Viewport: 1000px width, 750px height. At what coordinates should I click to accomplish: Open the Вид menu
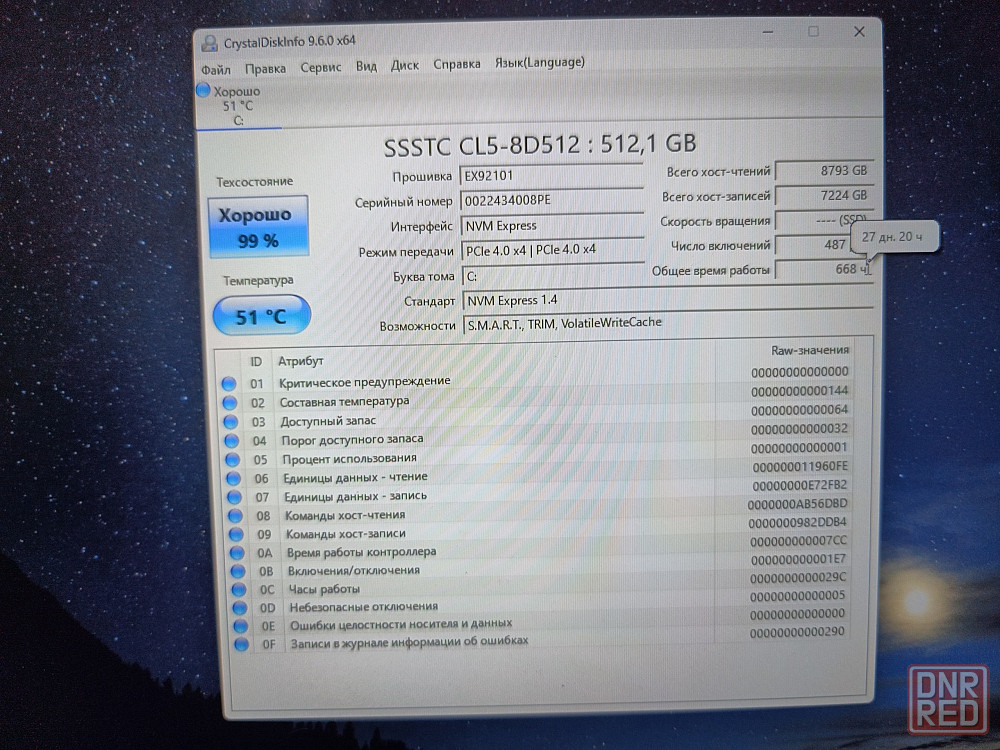click(x=366, y=66)
